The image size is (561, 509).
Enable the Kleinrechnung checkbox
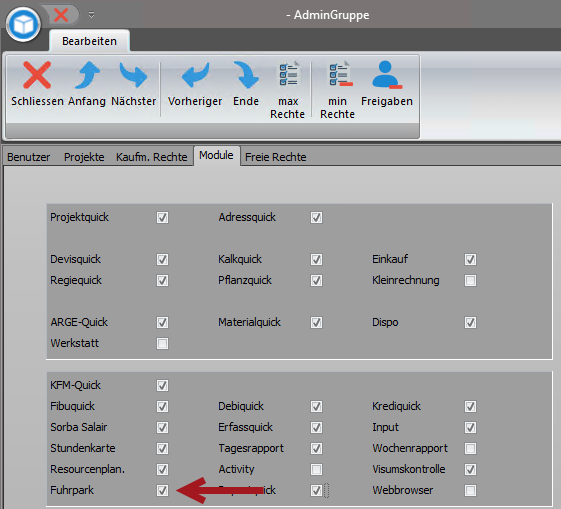[470, 280]
